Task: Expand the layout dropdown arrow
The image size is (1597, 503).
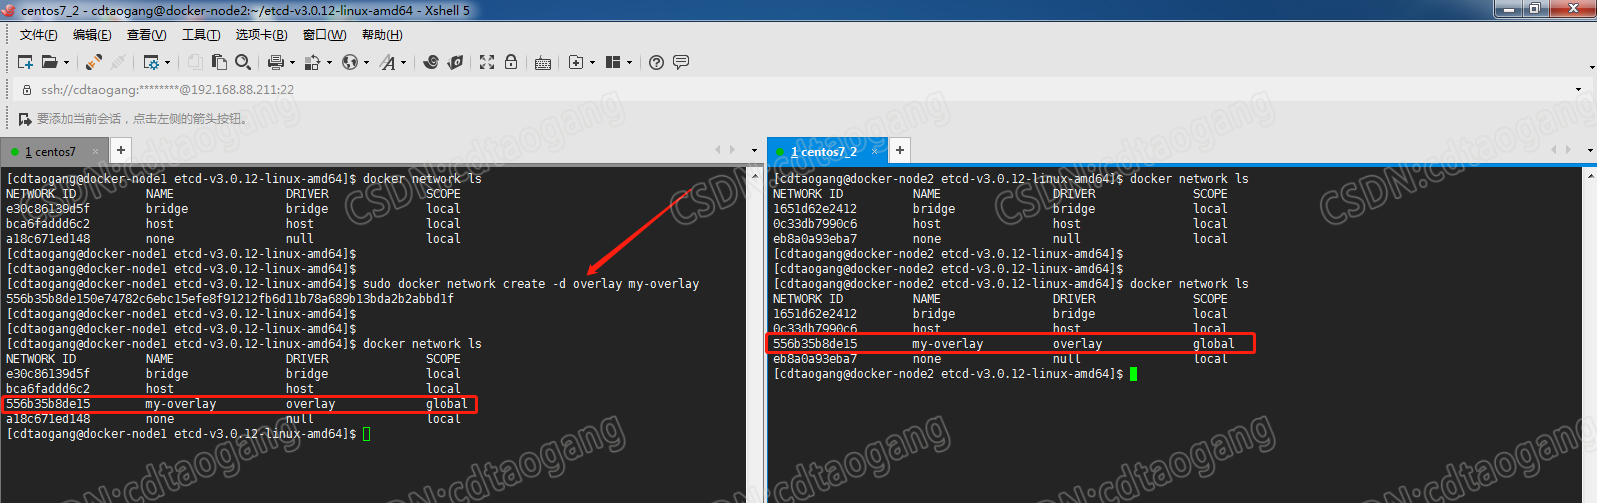Action: click(629, 63)
